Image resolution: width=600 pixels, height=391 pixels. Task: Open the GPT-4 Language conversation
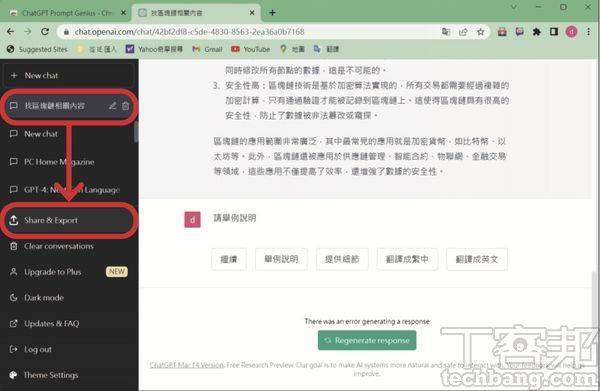click(x=69, y=190)
